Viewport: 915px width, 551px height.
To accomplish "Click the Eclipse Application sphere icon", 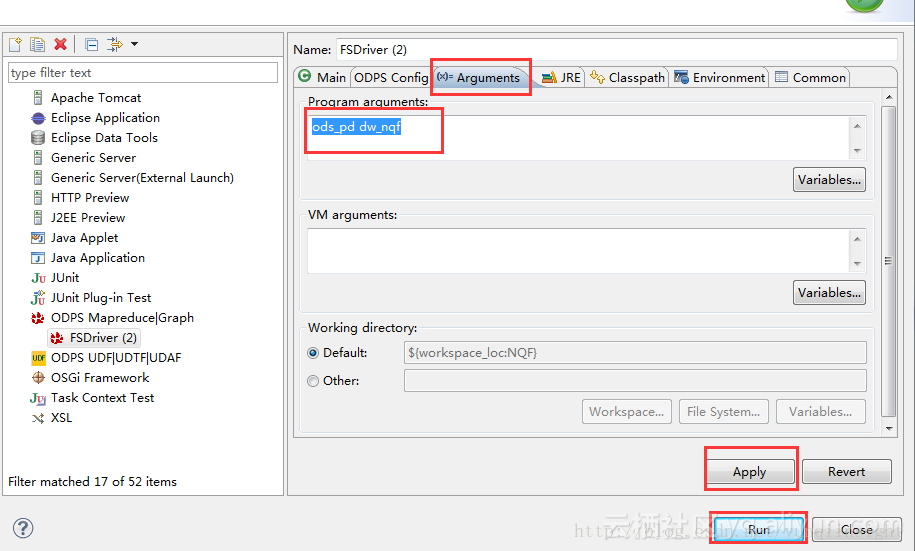I will tap(38, 118).
